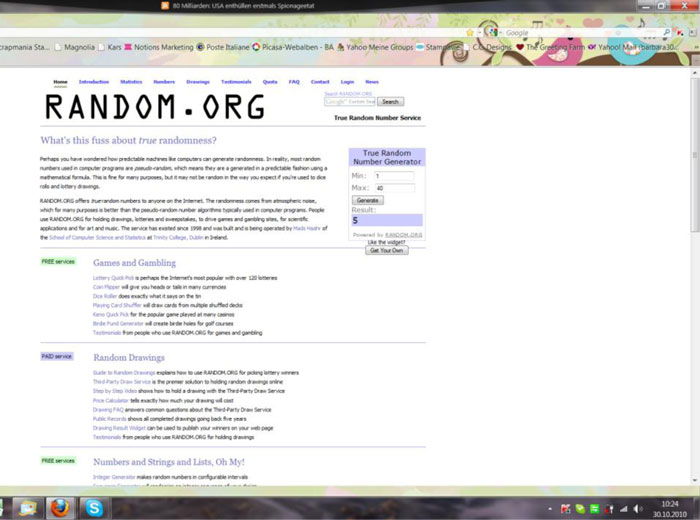Open the News menu item
700x520 pixels.
pos(372,82)
